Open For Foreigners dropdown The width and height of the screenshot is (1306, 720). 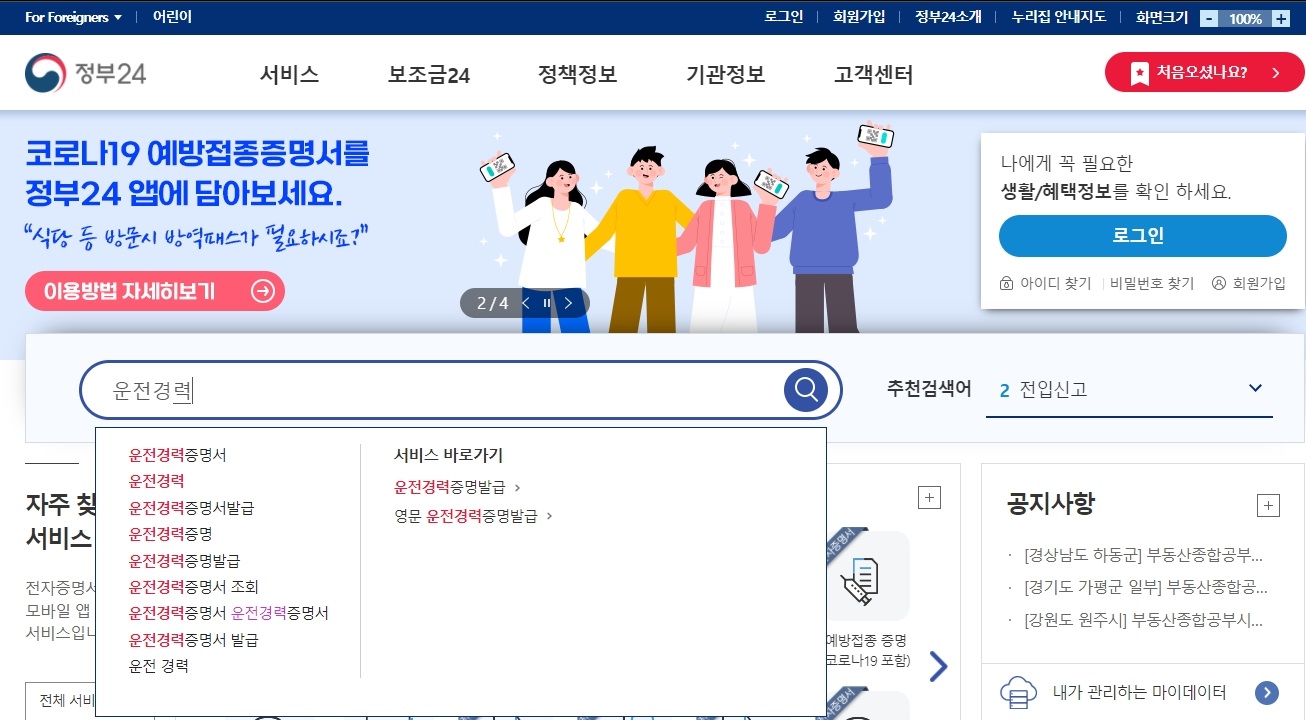click(73, 17)
